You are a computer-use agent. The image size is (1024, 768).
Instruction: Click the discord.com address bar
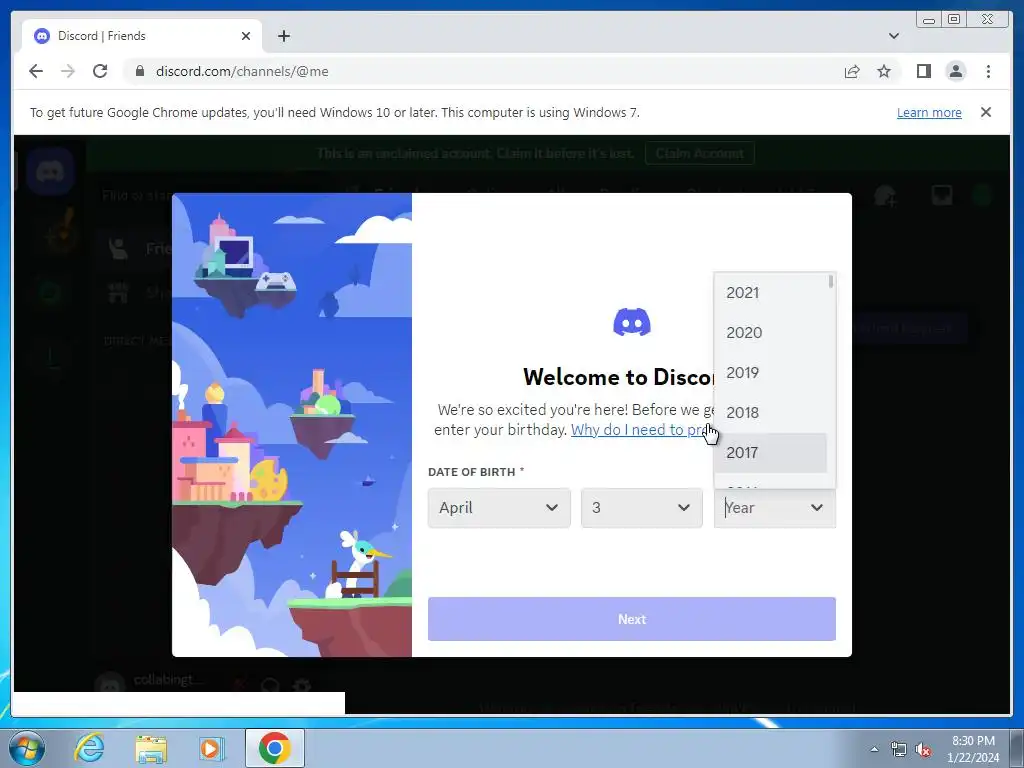click(483, 71)
